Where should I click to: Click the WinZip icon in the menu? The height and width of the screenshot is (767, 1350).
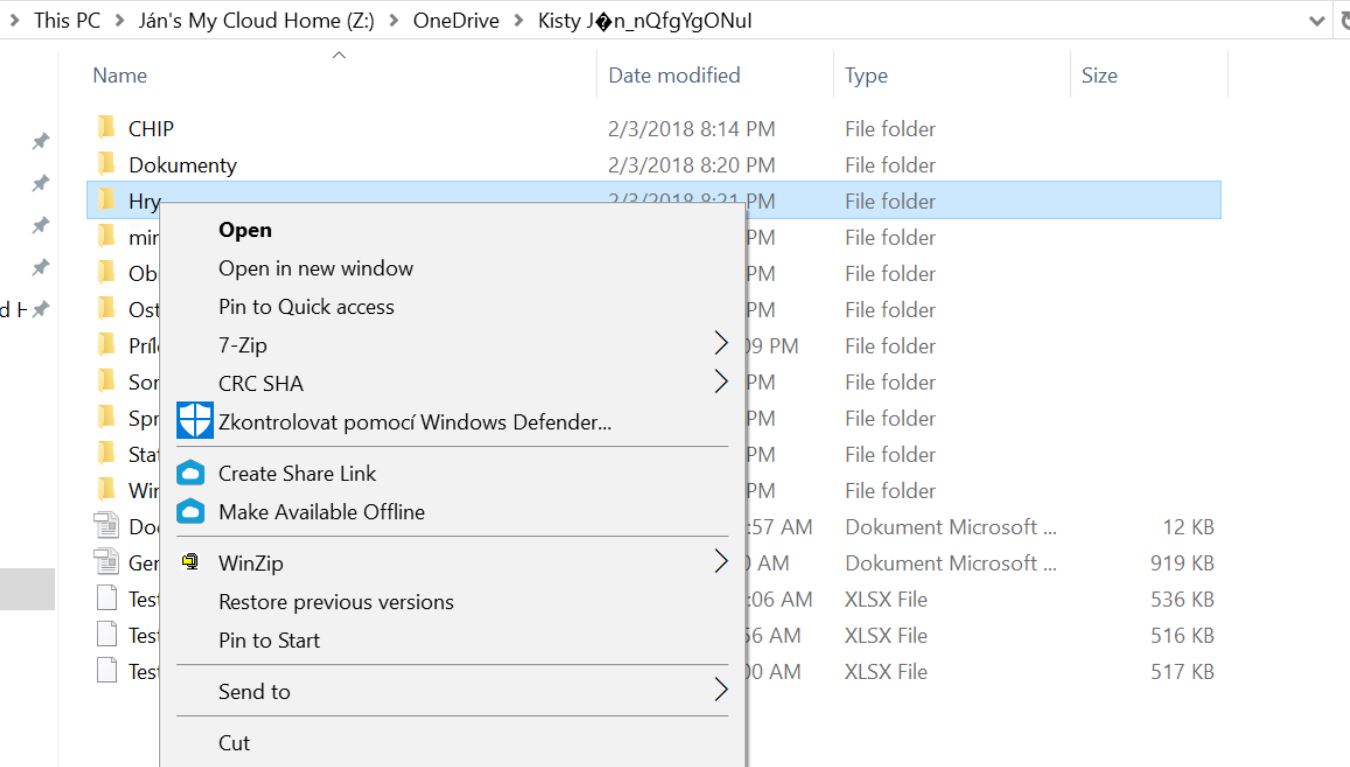(x=190, y=563)
